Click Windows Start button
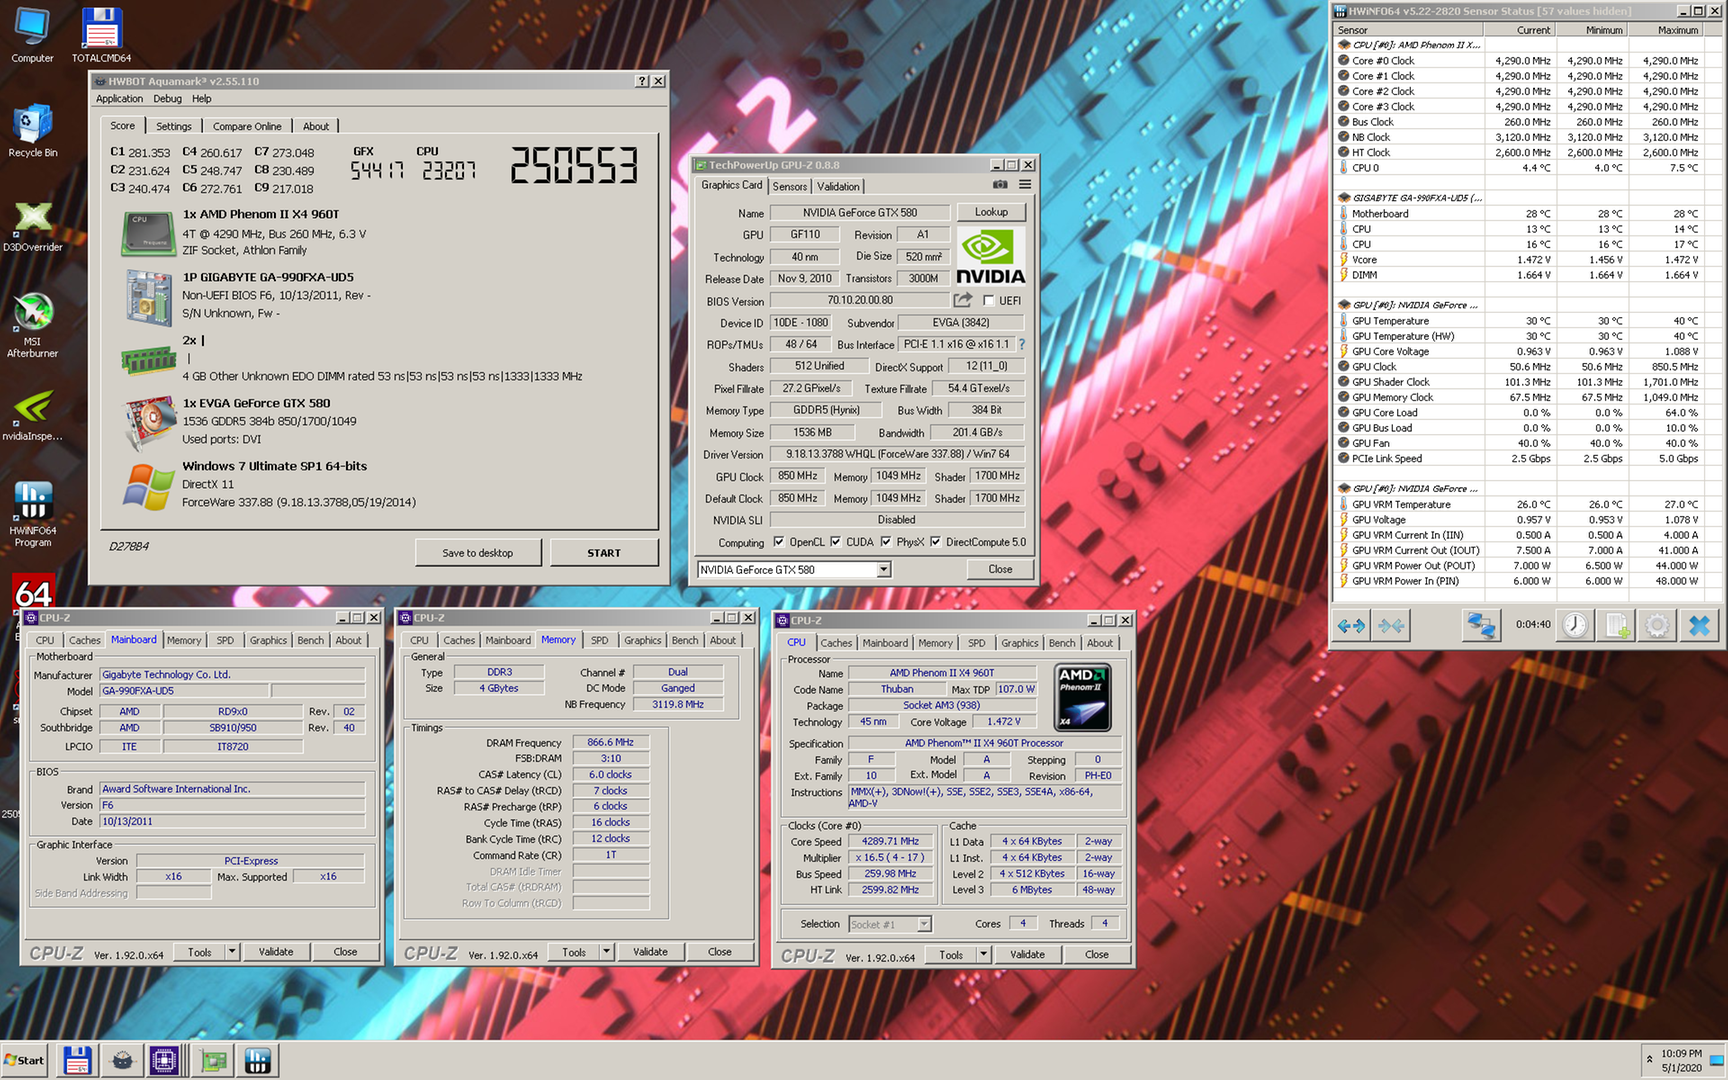The width and height of the screenshot is (1728, 1080). [25, 1060]
